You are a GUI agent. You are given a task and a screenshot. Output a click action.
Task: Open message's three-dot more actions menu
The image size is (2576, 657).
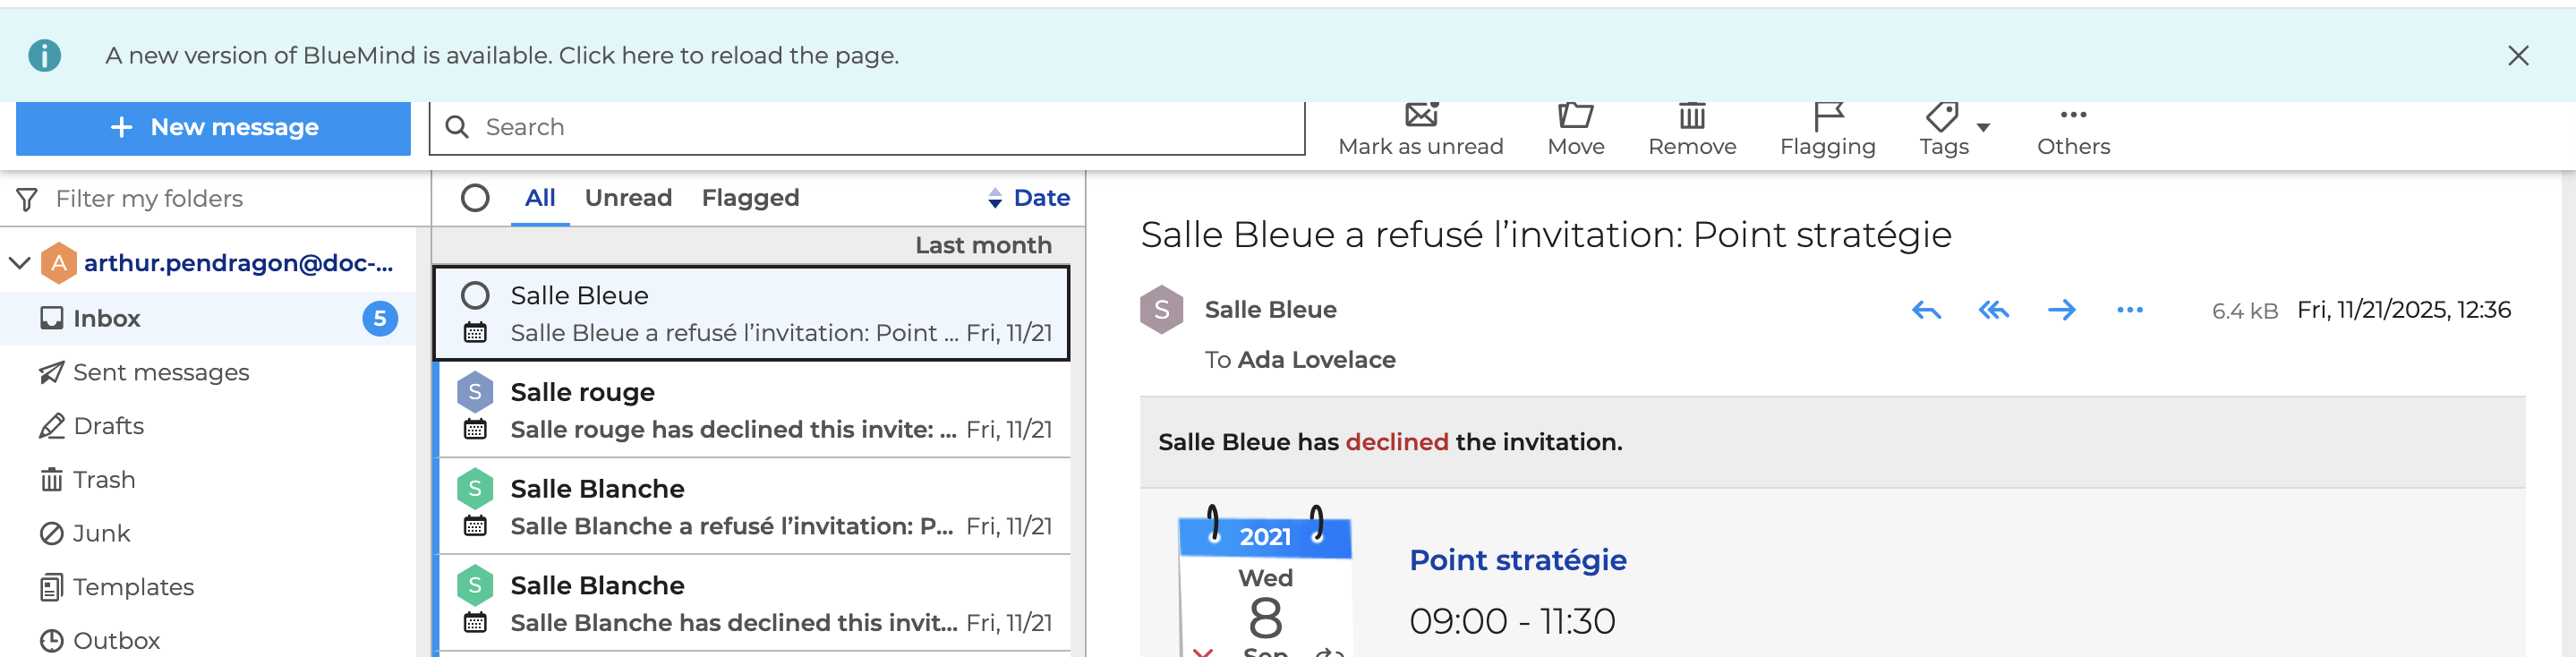[x=2129, y=310]
